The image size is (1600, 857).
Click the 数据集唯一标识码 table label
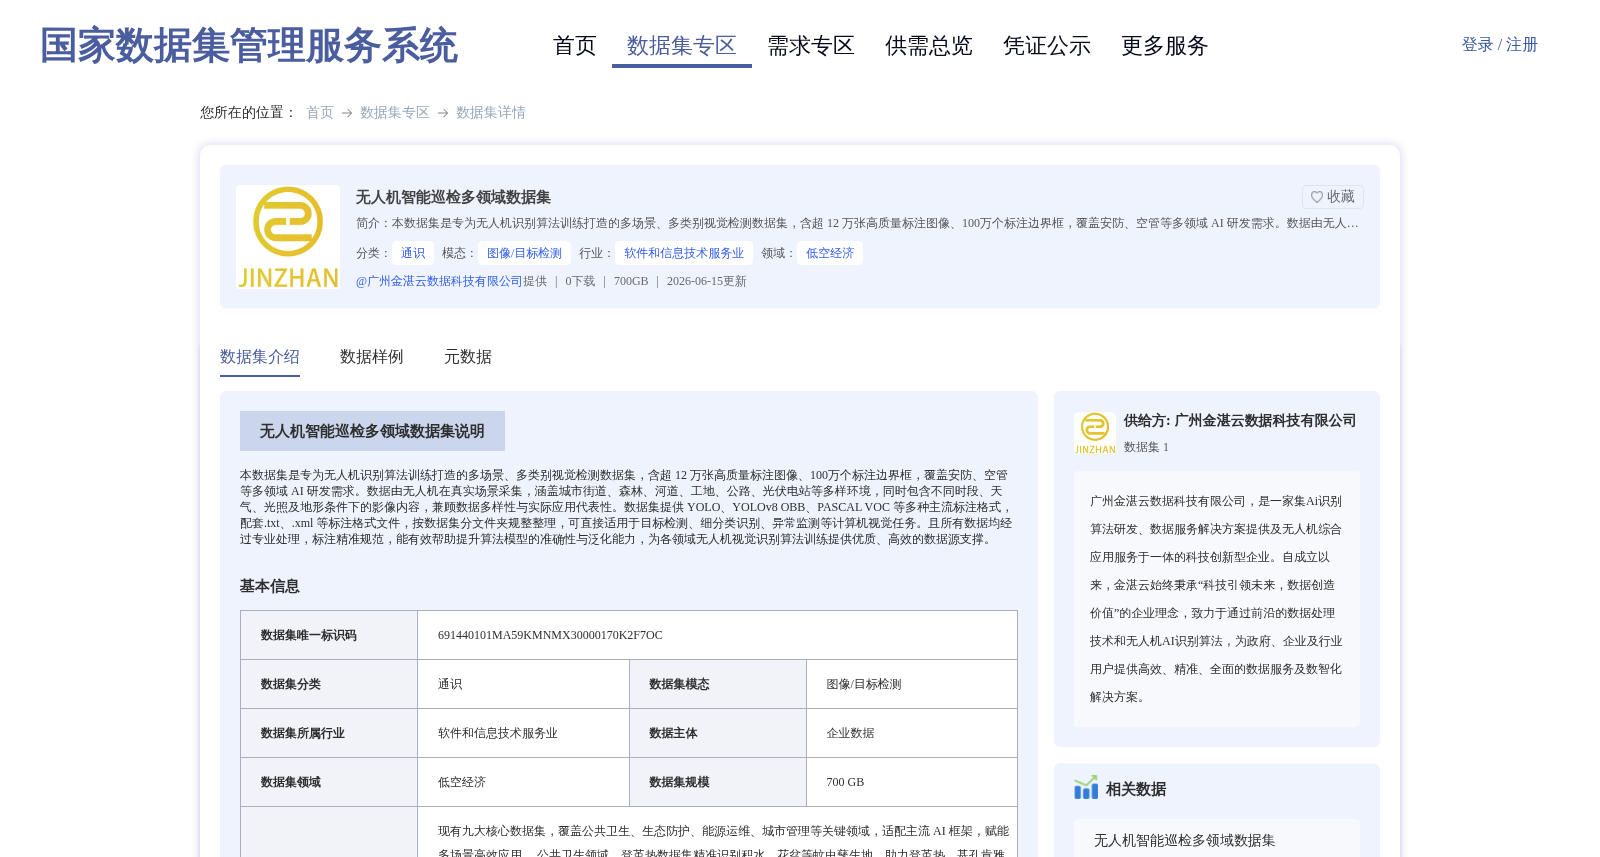pyautogui.click(x=309, y=635)
